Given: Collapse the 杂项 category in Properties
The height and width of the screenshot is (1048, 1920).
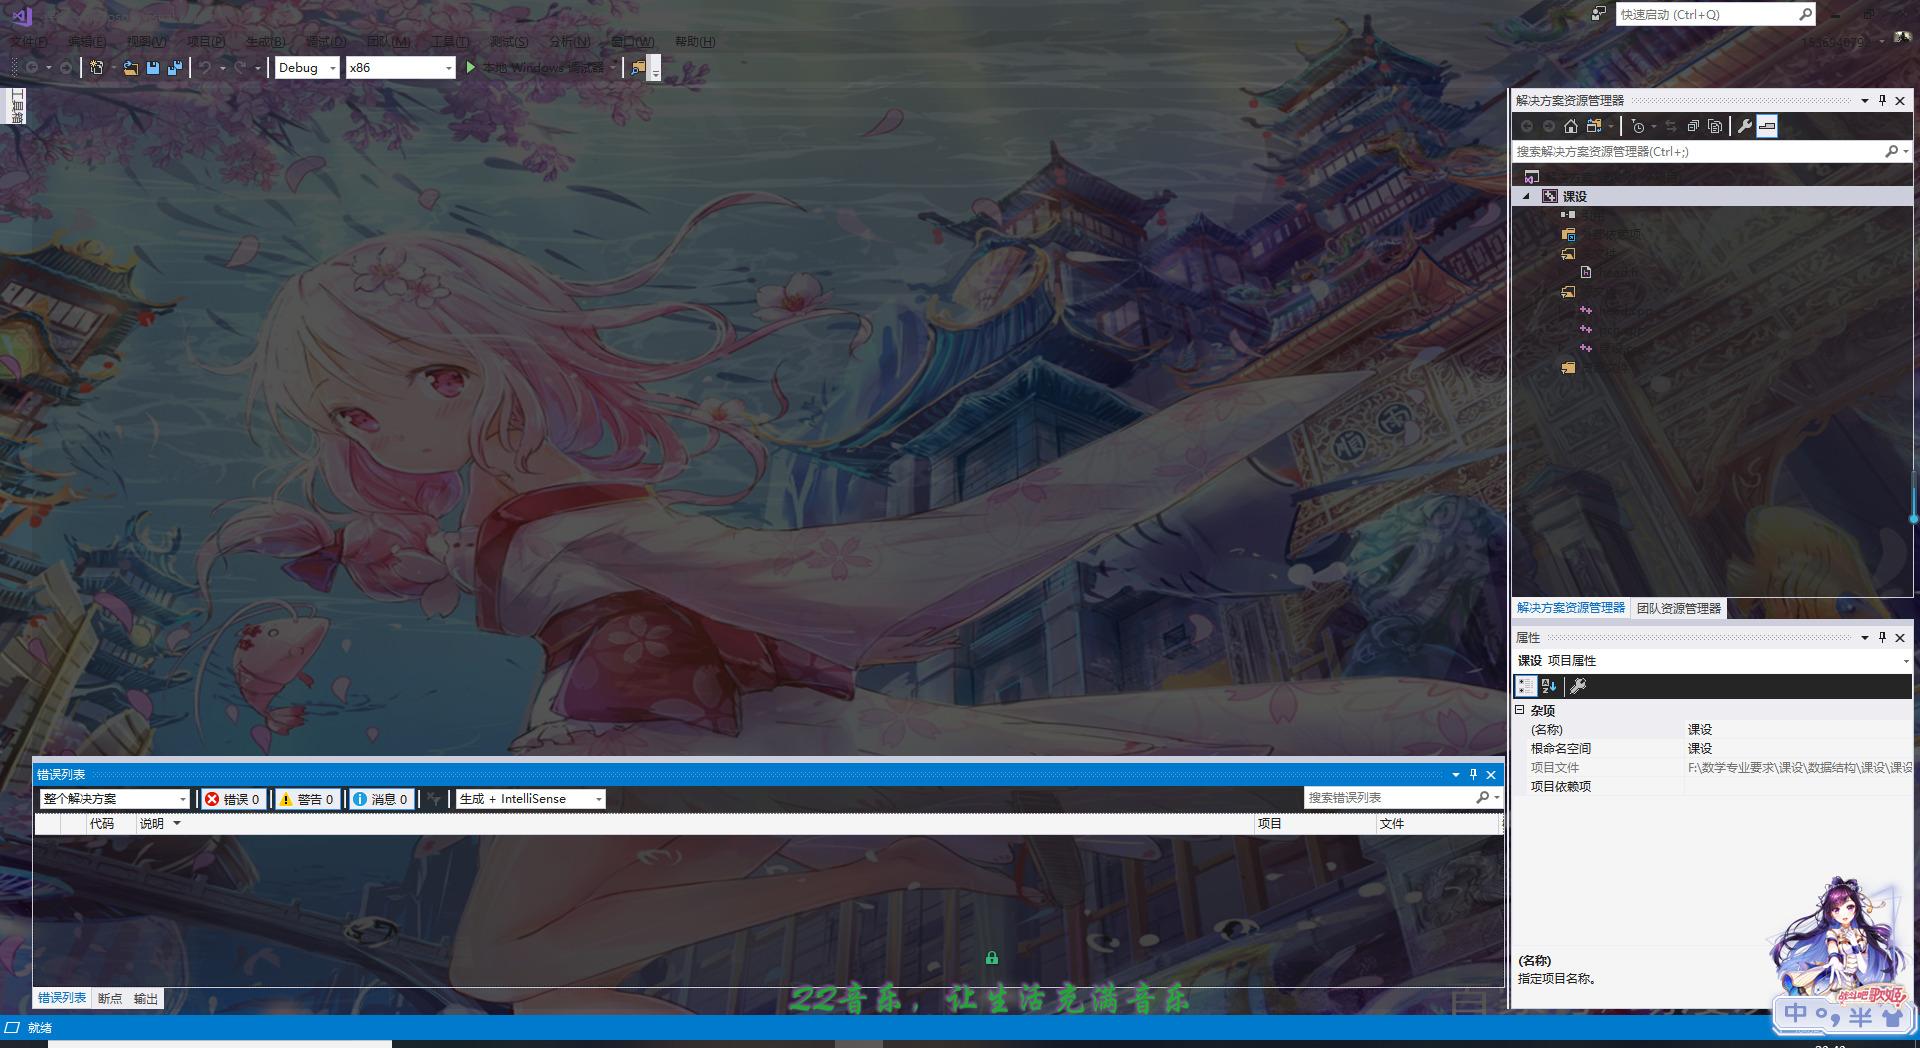Looking at the screenshot, I should [1520, 710].
